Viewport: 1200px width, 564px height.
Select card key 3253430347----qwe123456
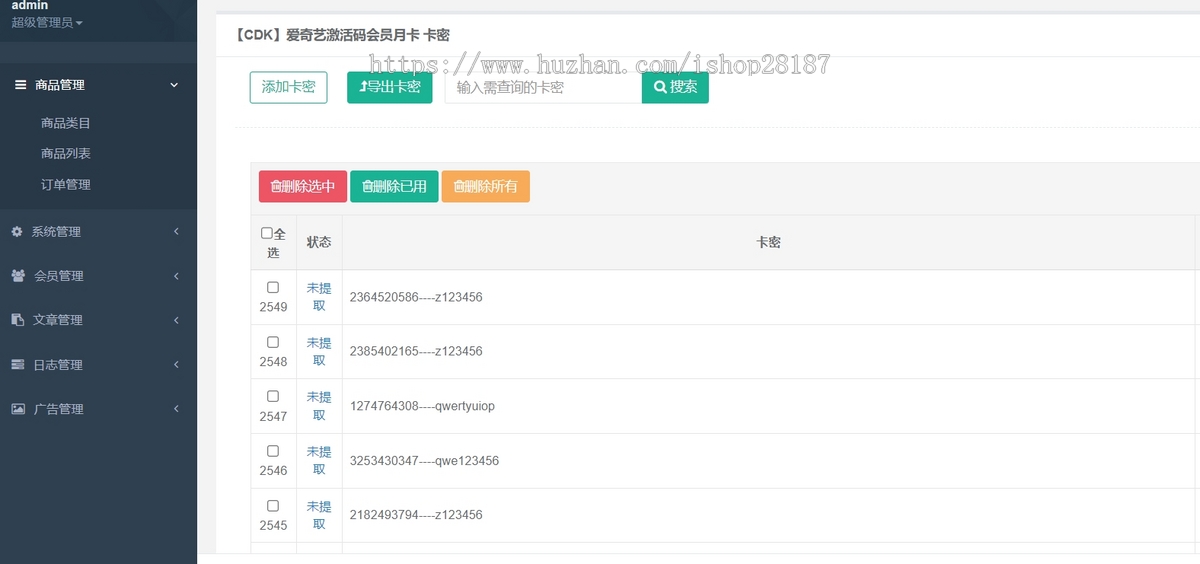pyautogui.click(x=424, y=461)
